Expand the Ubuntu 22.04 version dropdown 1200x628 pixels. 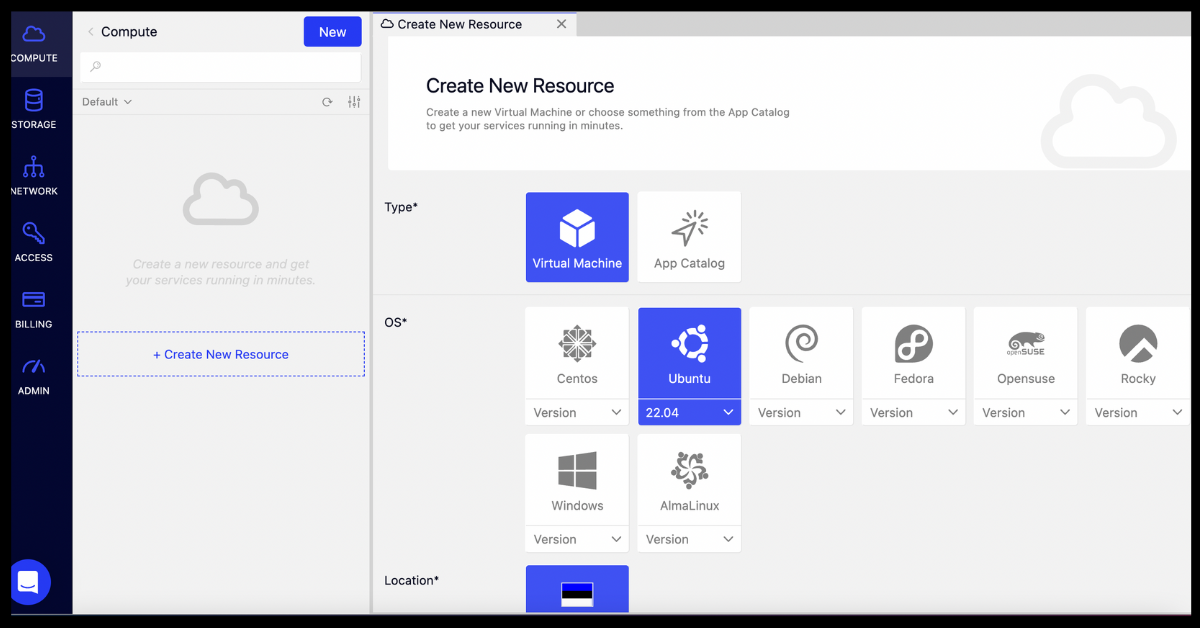(689, 412)
